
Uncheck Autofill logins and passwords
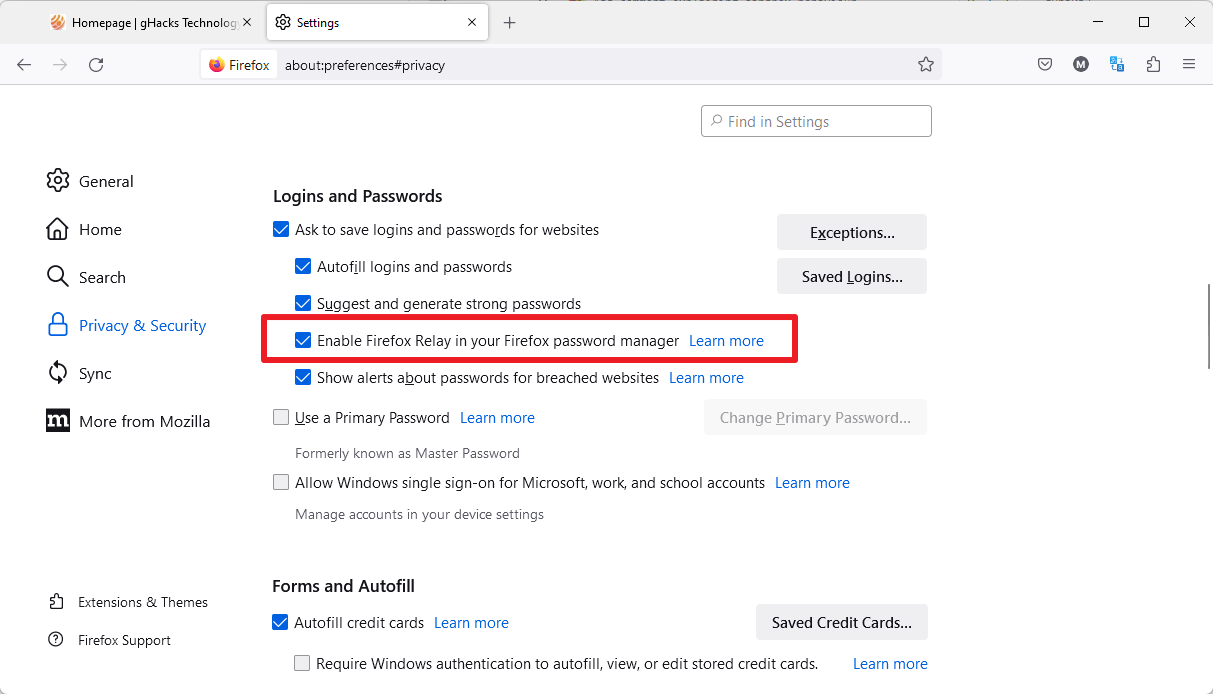[303, 267]
